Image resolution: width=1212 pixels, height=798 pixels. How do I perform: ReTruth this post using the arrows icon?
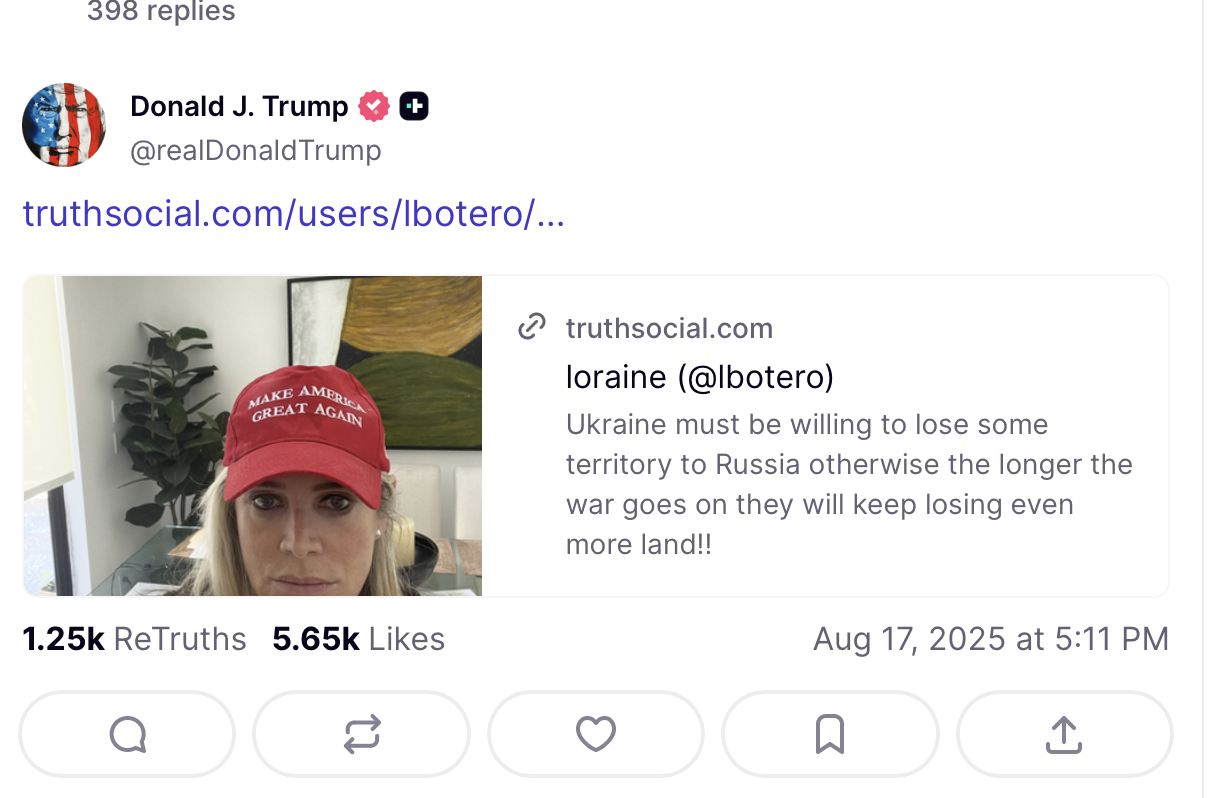tap(361, 735)
